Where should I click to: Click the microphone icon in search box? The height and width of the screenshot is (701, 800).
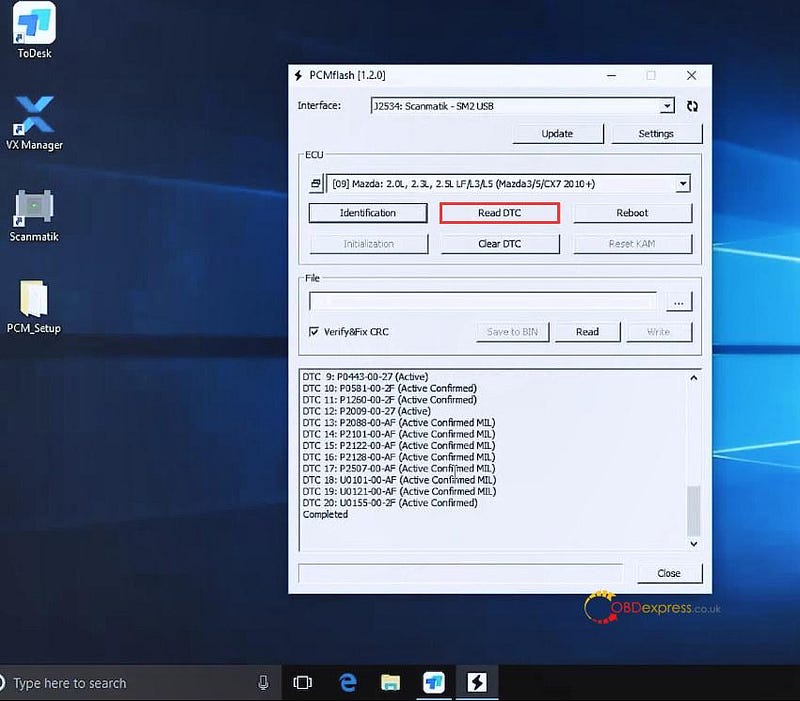263,683
